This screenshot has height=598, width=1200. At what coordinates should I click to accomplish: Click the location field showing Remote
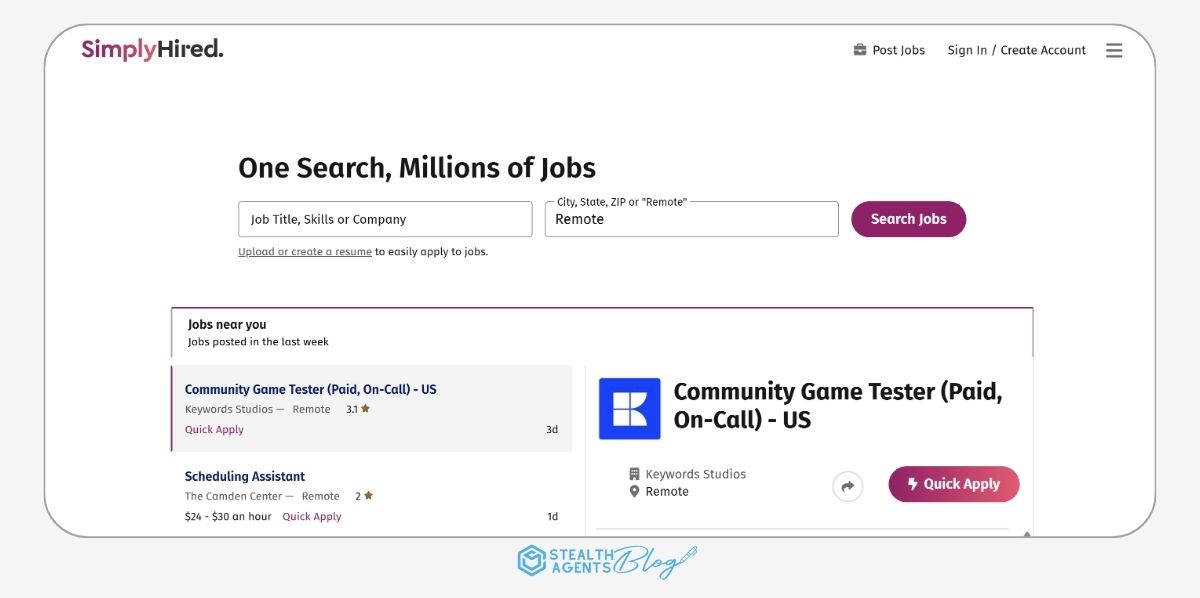(691, 219)
